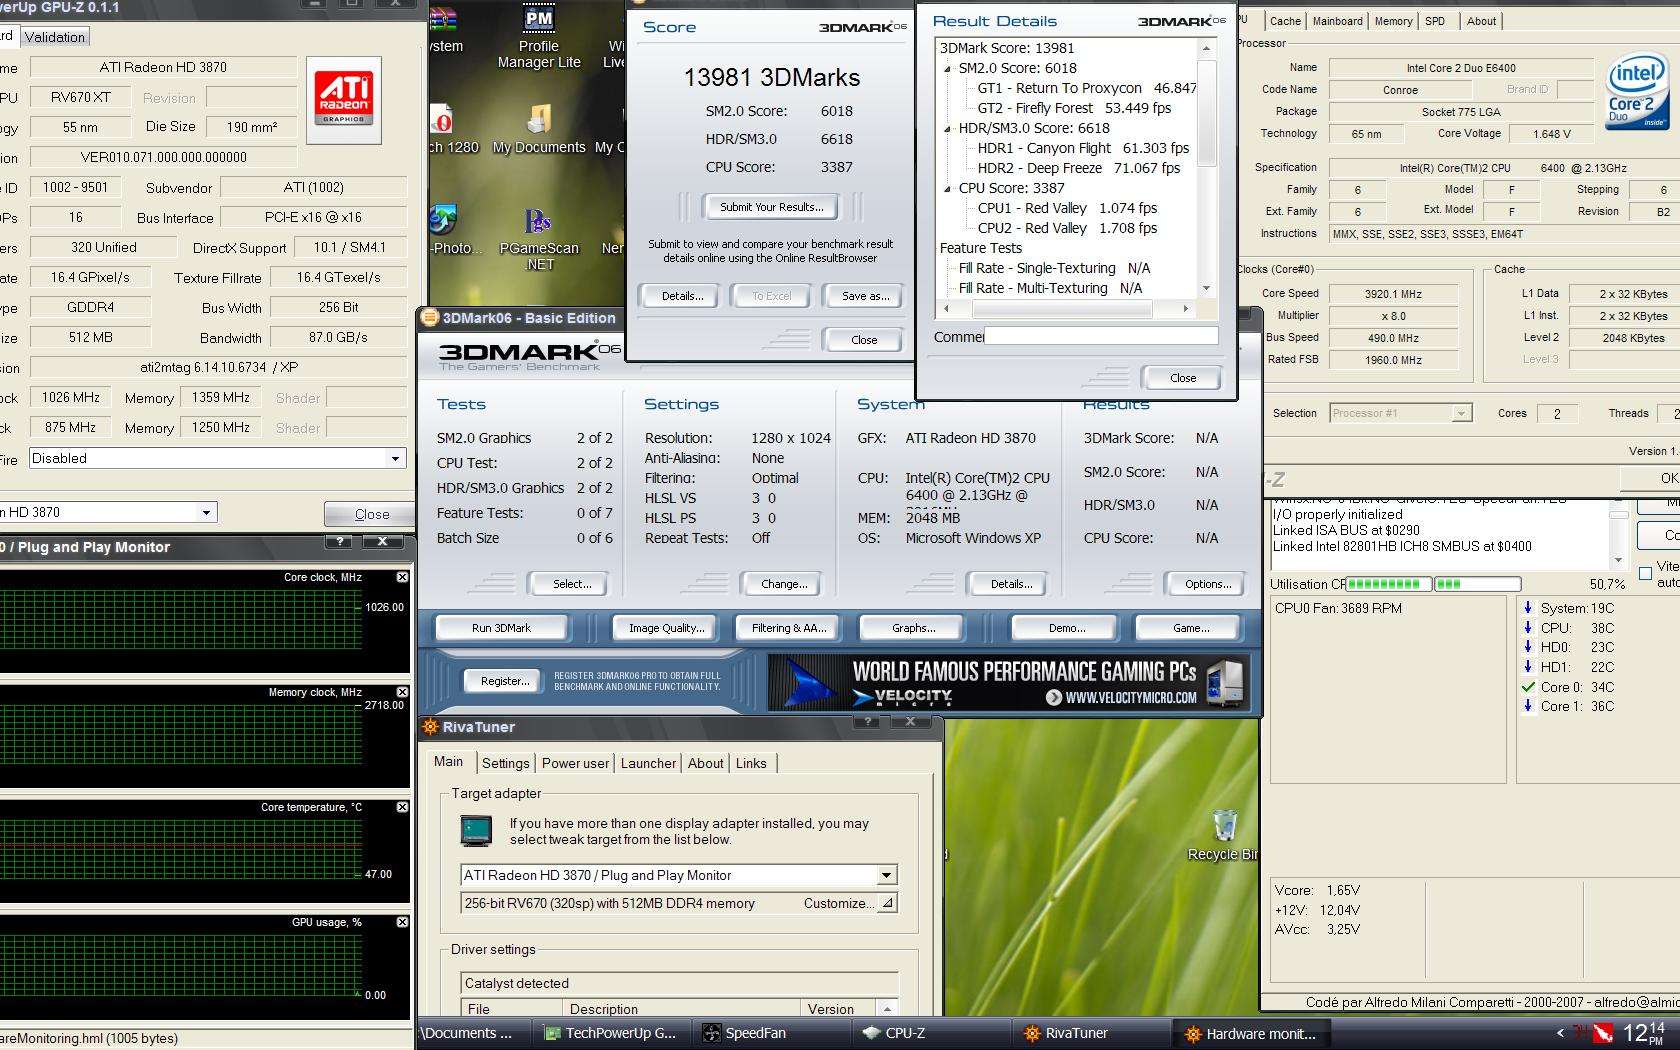The height and width of the screenshot is (1050, 1680).
Task: Click Submit Your Results button
Action: 772,207
